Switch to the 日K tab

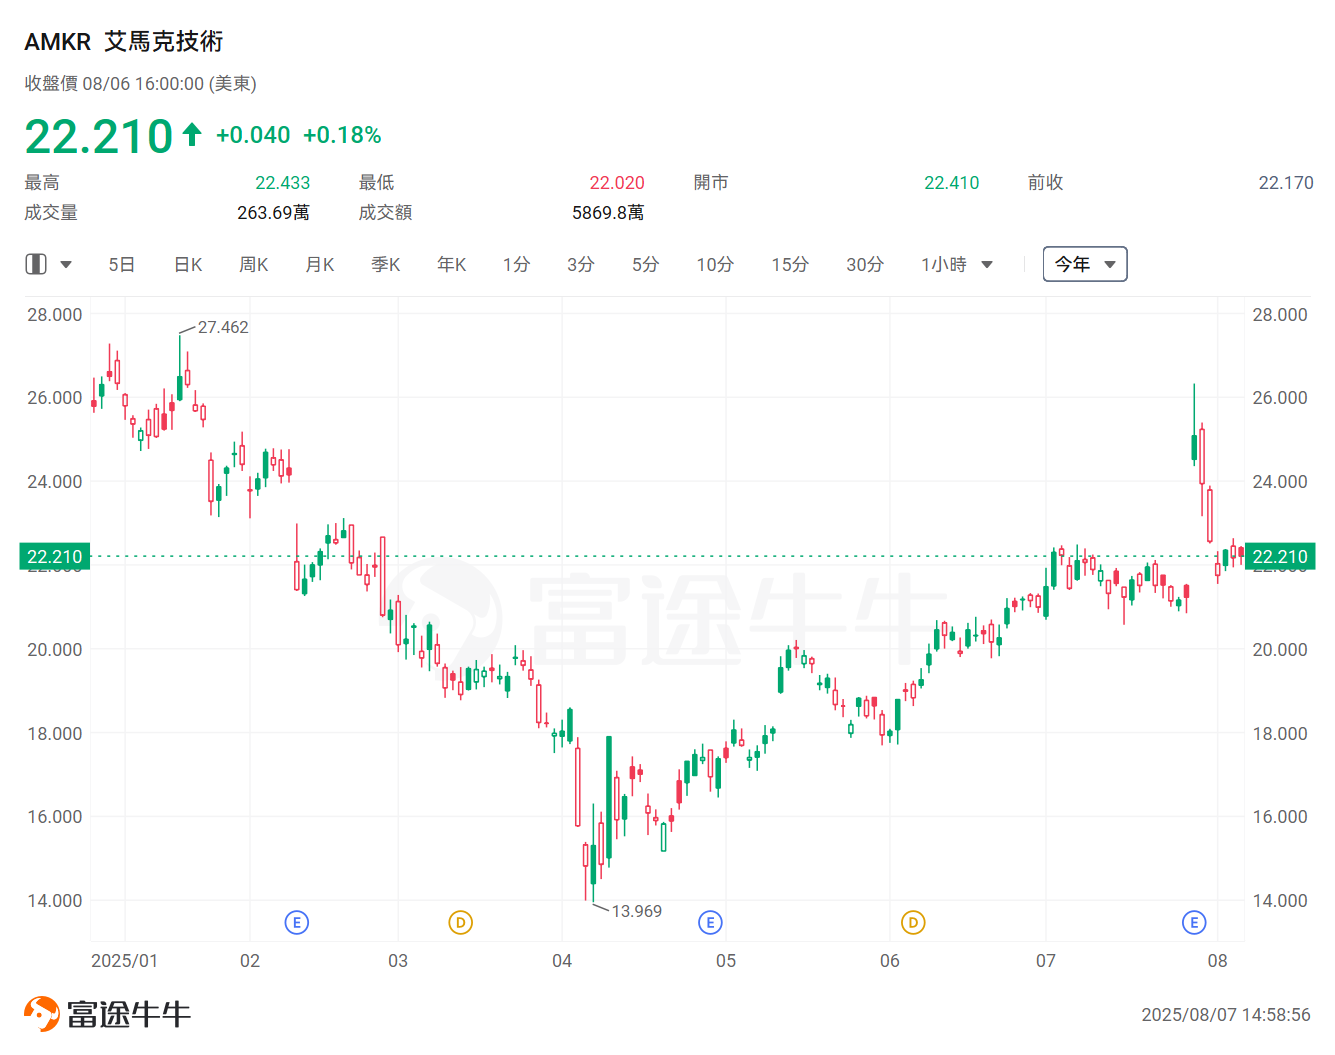(187, 263)
